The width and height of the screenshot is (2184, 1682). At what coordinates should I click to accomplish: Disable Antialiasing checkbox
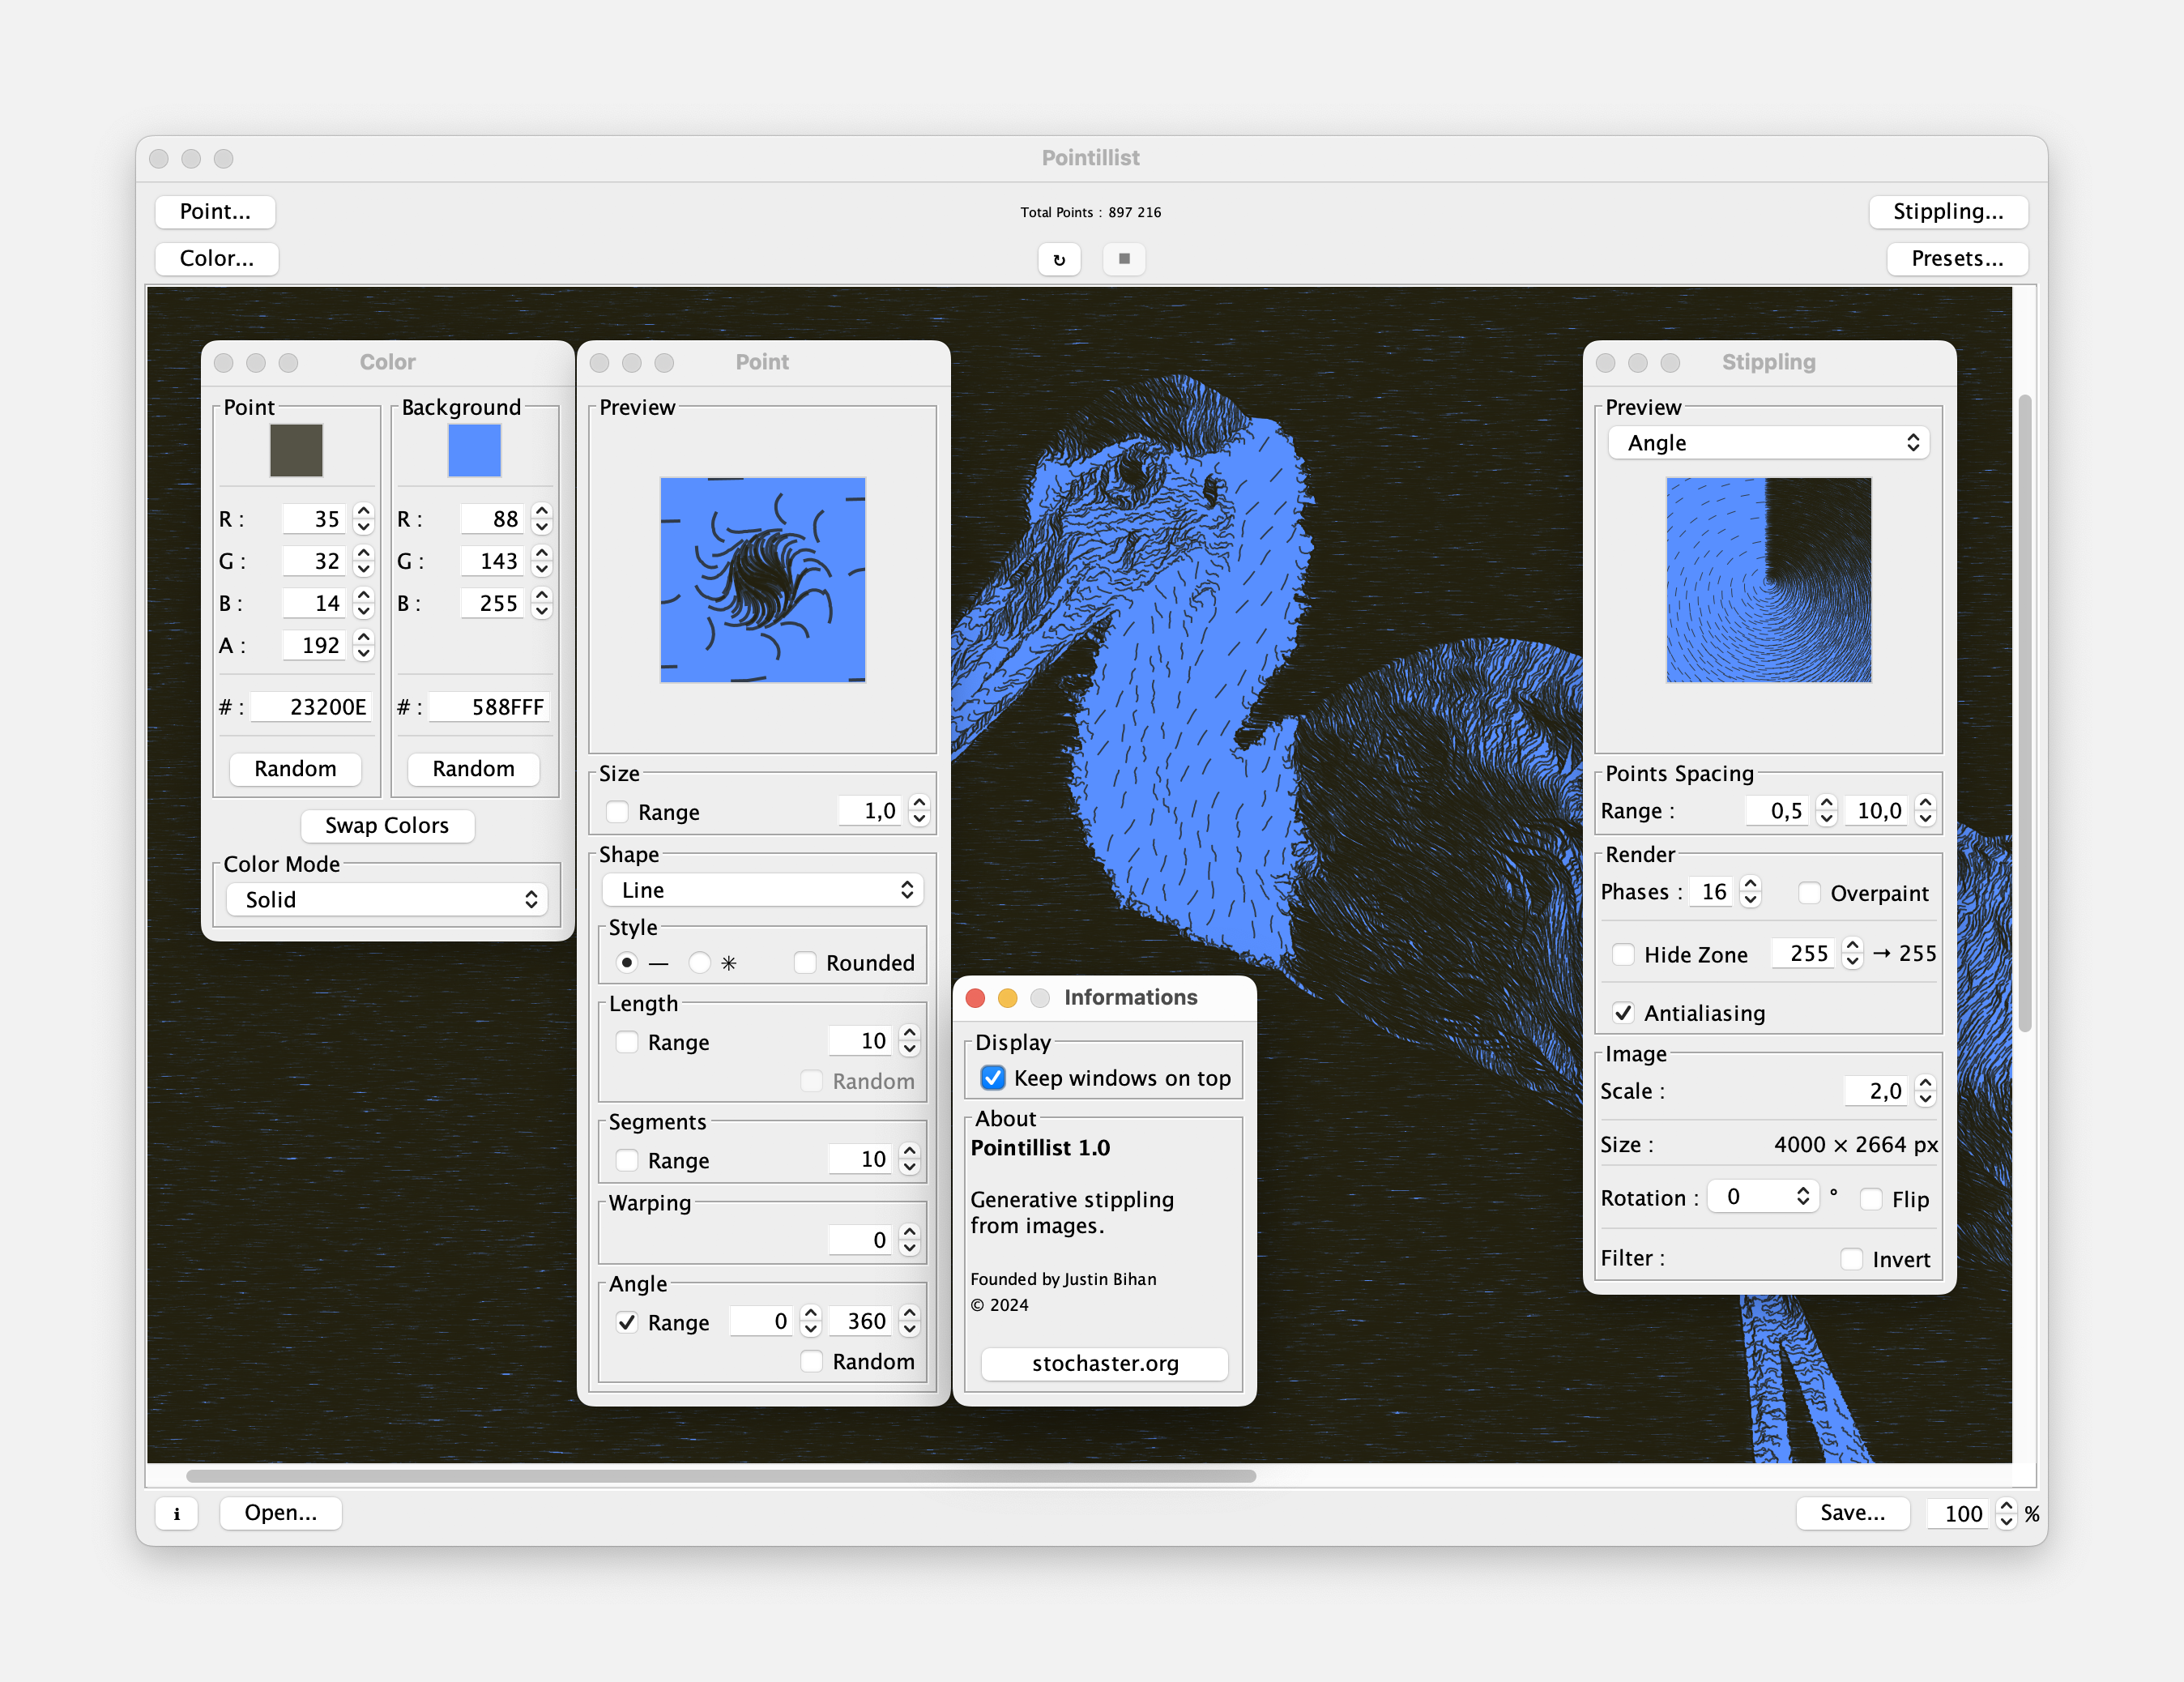tap(1623, 1013)
